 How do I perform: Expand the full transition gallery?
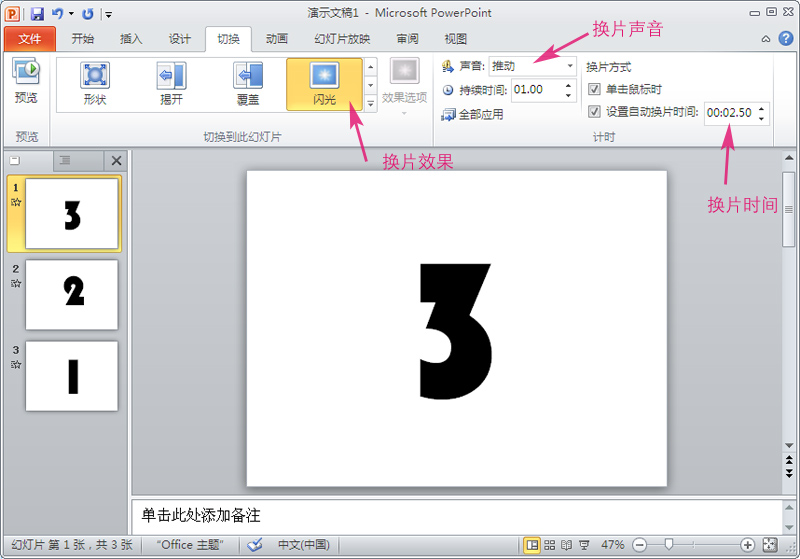(371, 104)
